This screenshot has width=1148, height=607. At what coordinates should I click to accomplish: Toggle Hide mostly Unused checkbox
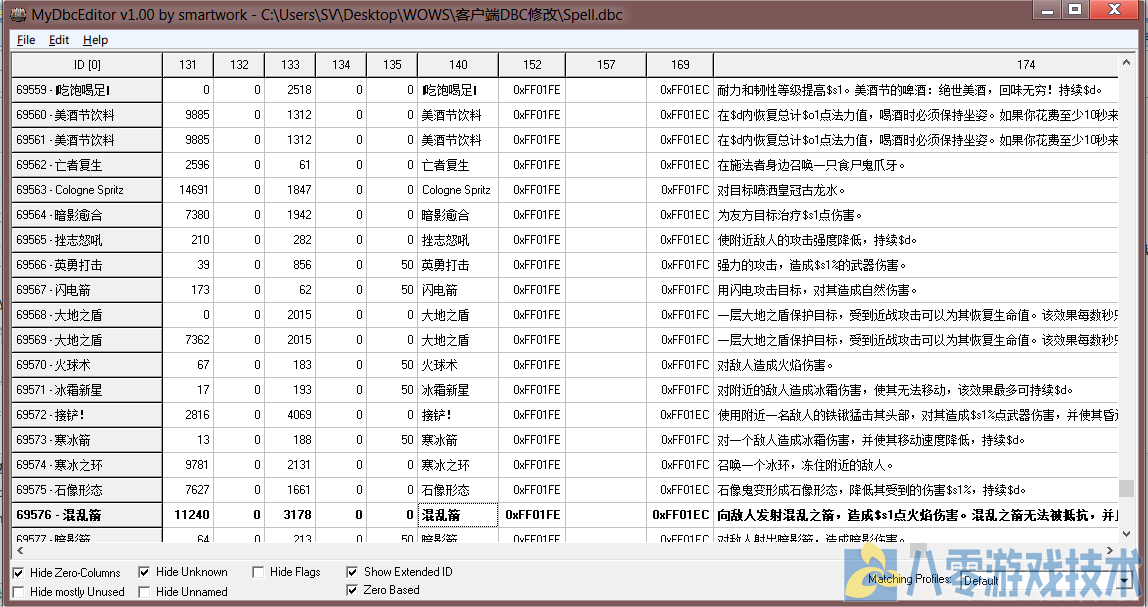(x=18, y=592)
